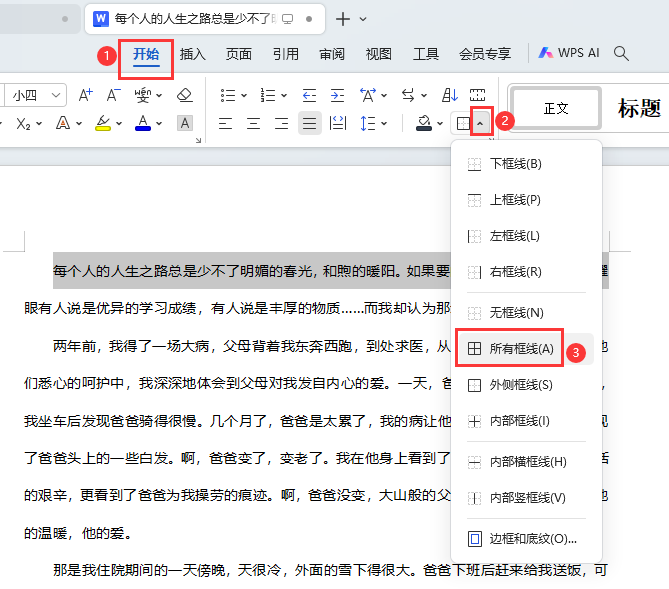Expand font color options arrow

[159, 124]
